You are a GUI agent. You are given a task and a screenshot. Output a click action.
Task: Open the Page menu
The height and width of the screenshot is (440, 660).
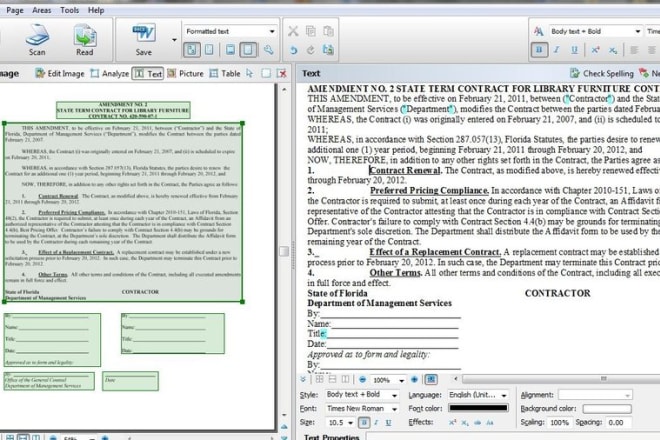click(15, 10)
